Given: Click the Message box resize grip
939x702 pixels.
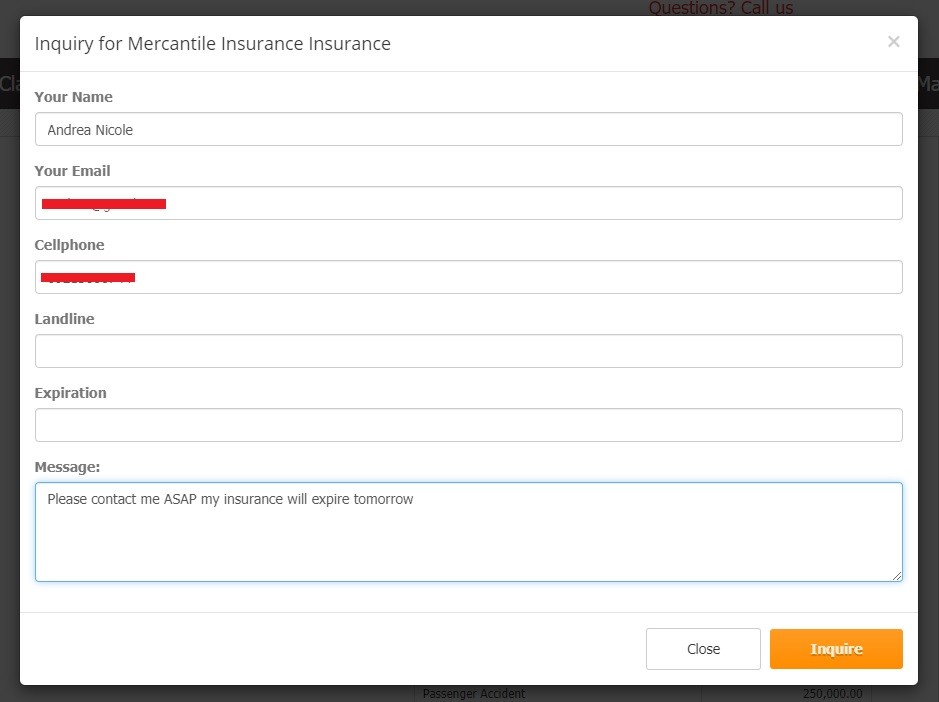Looking at the screenshot, I should (x=896, y=576).
